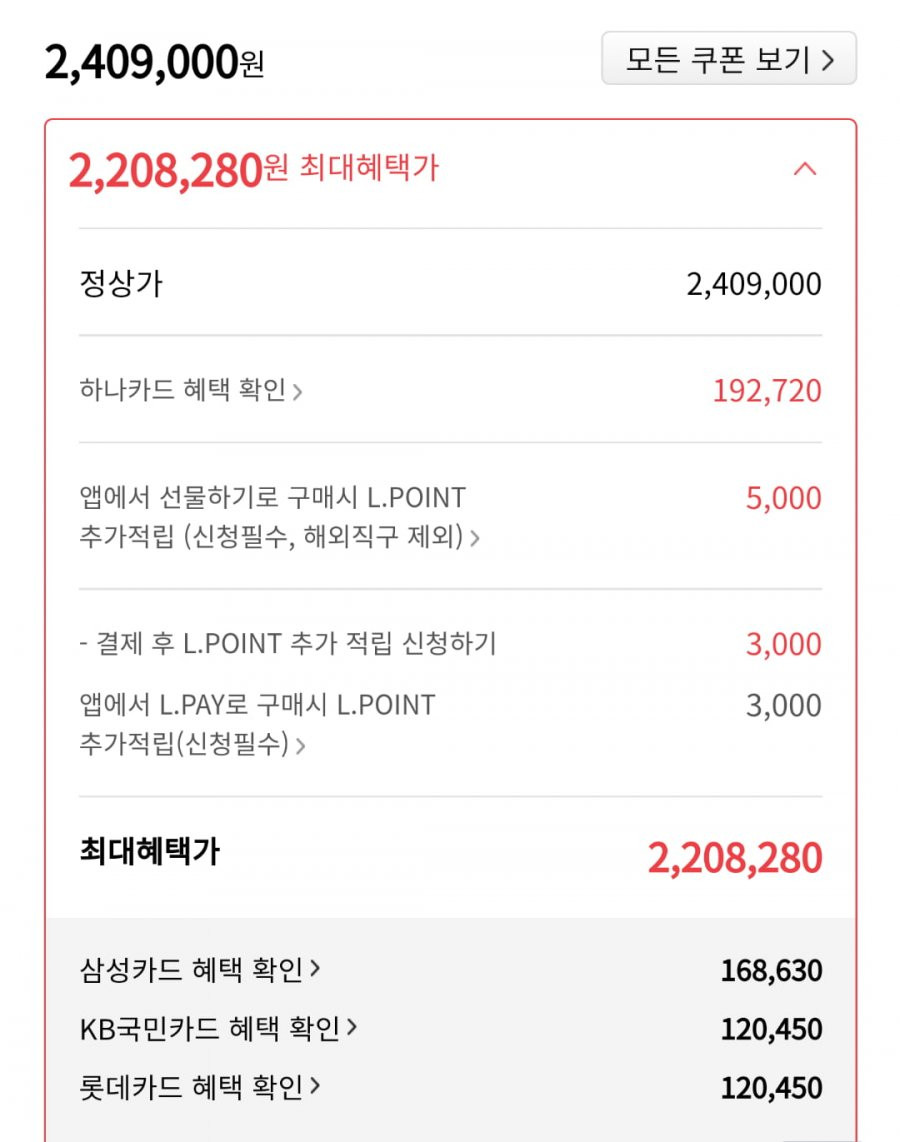This screenshot has height=1142, width=900.
Task: Click chevron next to 하나카드 혜택 확인
Action: (297, 393)
